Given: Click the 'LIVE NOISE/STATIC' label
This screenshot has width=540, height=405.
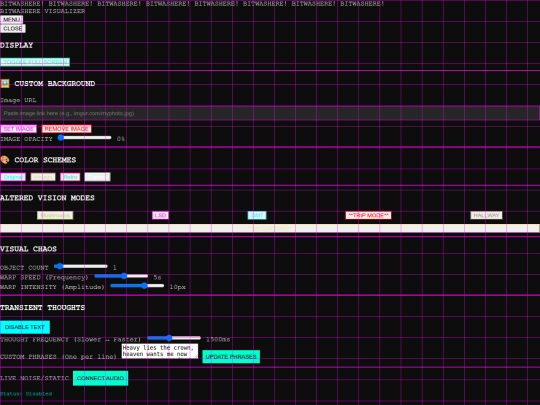Looking at the screenshot, I should (34, 378).
